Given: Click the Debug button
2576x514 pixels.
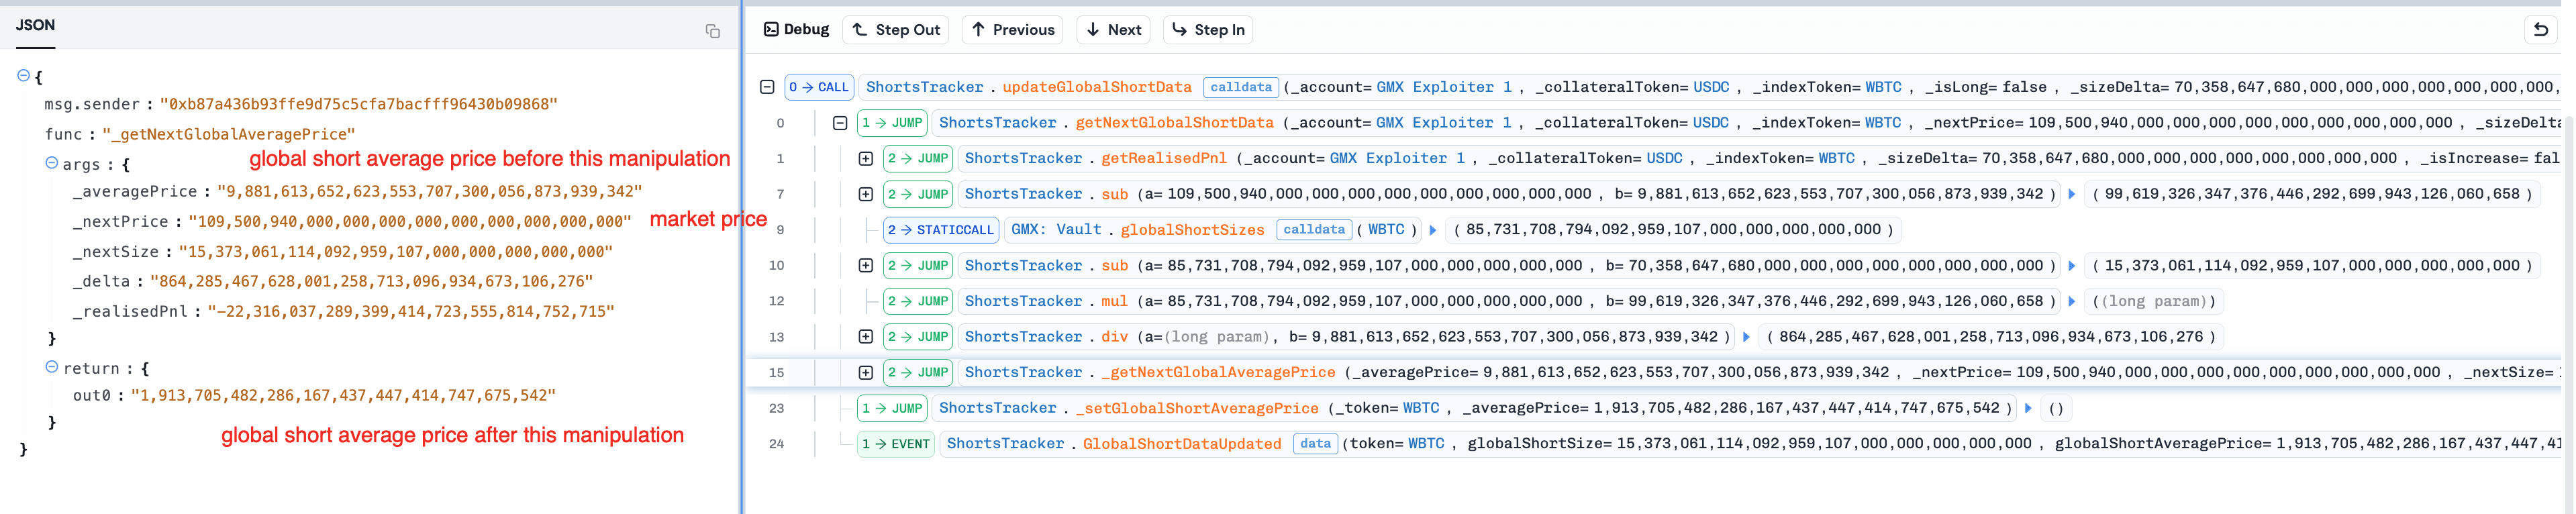Looking at the screenshot, I should [796, 30].
